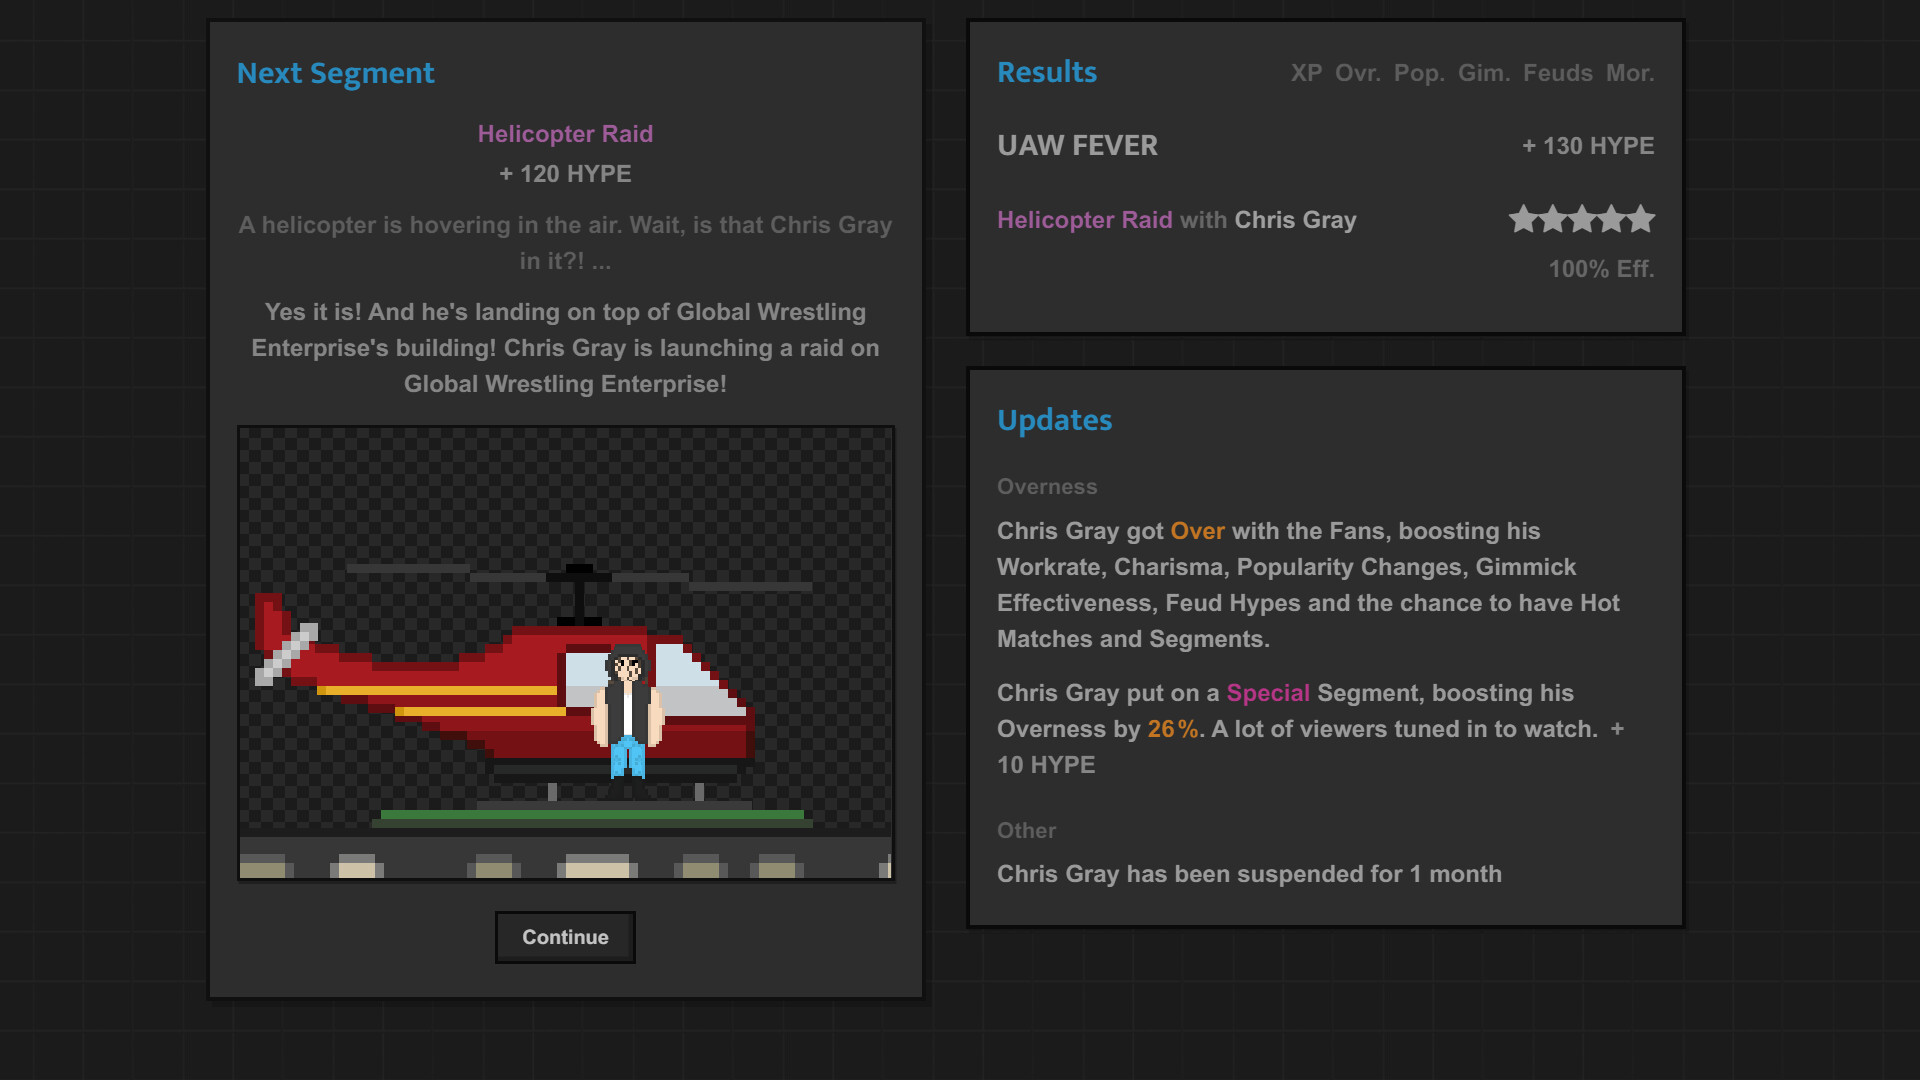
Task: Click the orange Over status text
Action: tap(1197, 531)
